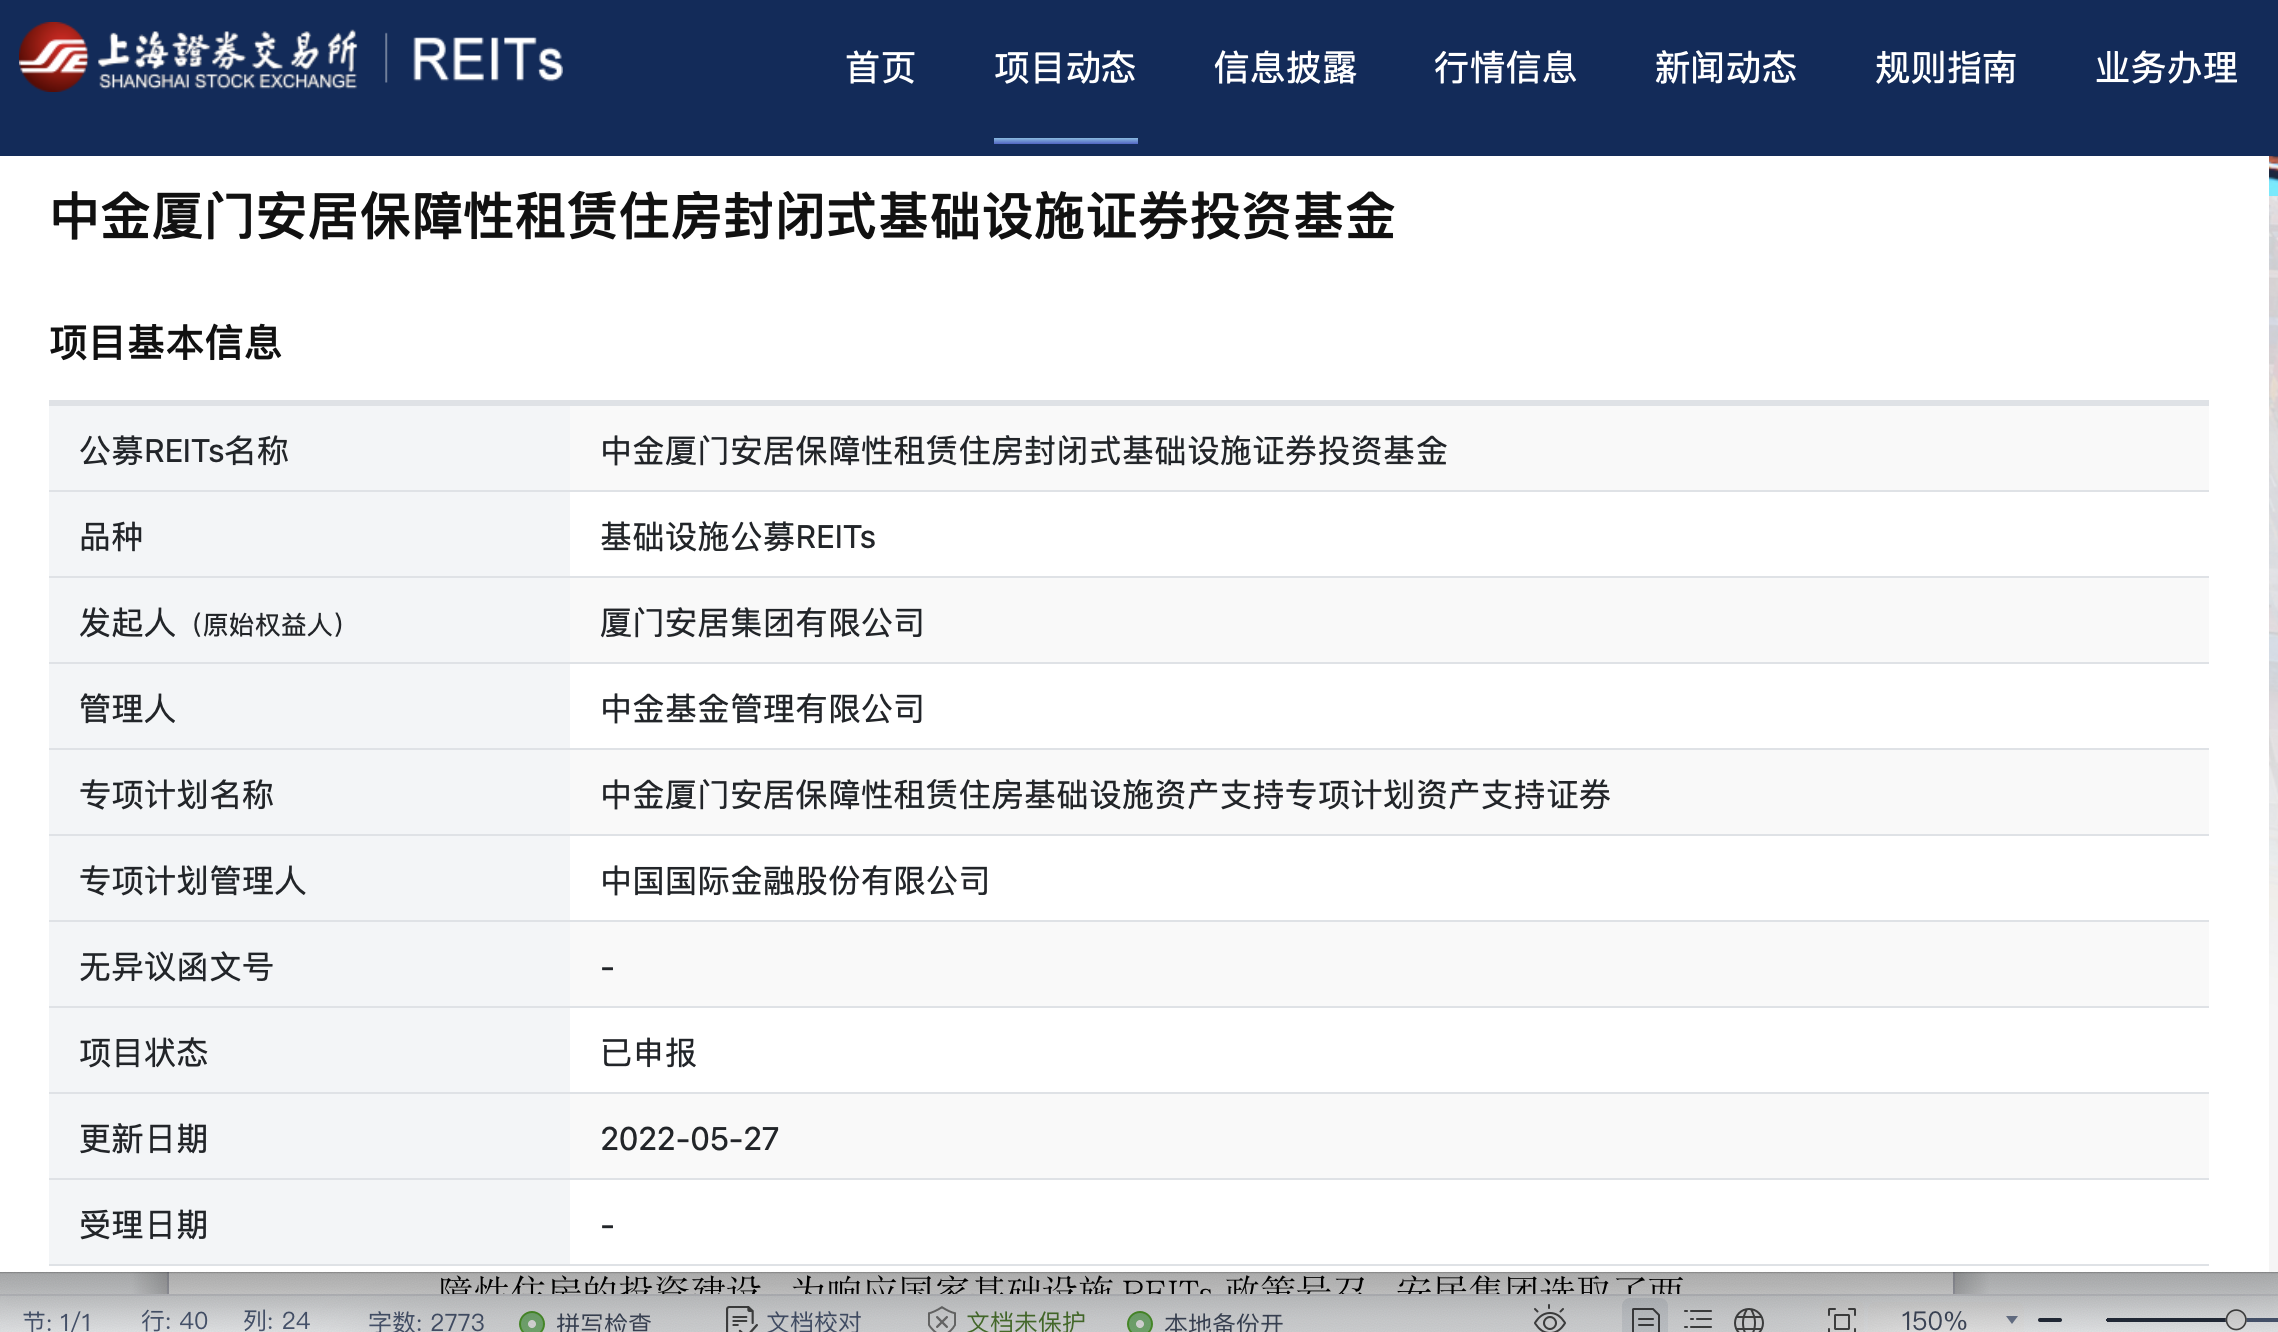Screen dimensions: 2278x1332
Task: Adjust the zoom slider handle
Action: 2236,1320
